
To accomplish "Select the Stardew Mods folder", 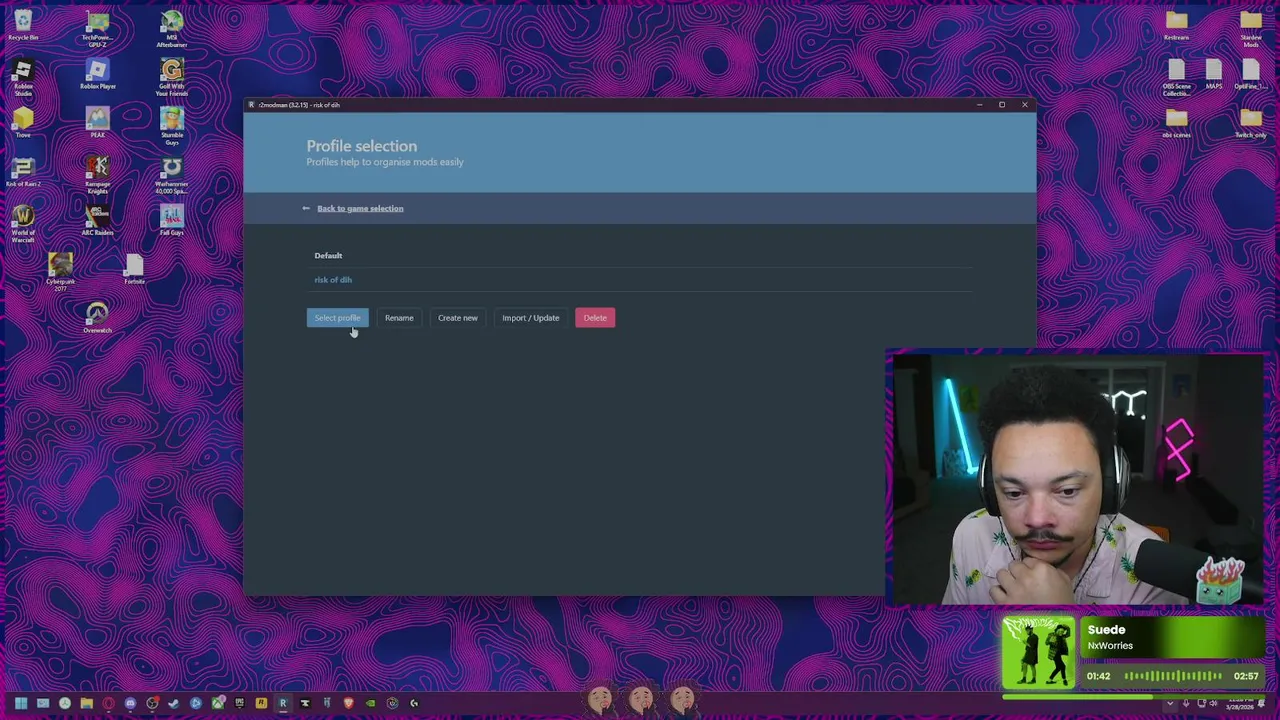I will pyautogui.click(x=1250, y=29).
